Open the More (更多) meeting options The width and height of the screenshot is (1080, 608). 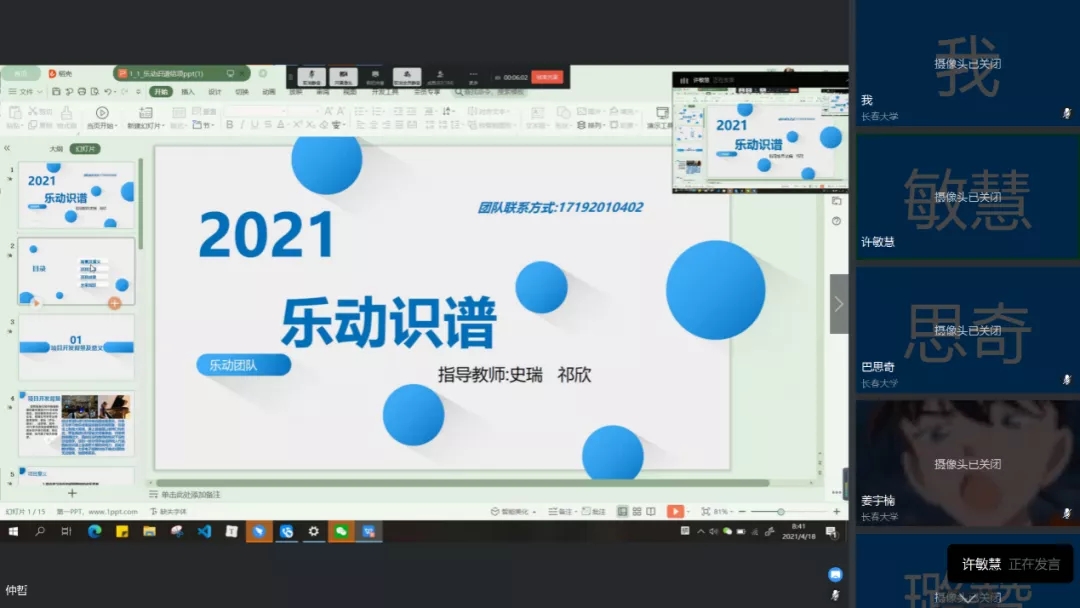472,76
